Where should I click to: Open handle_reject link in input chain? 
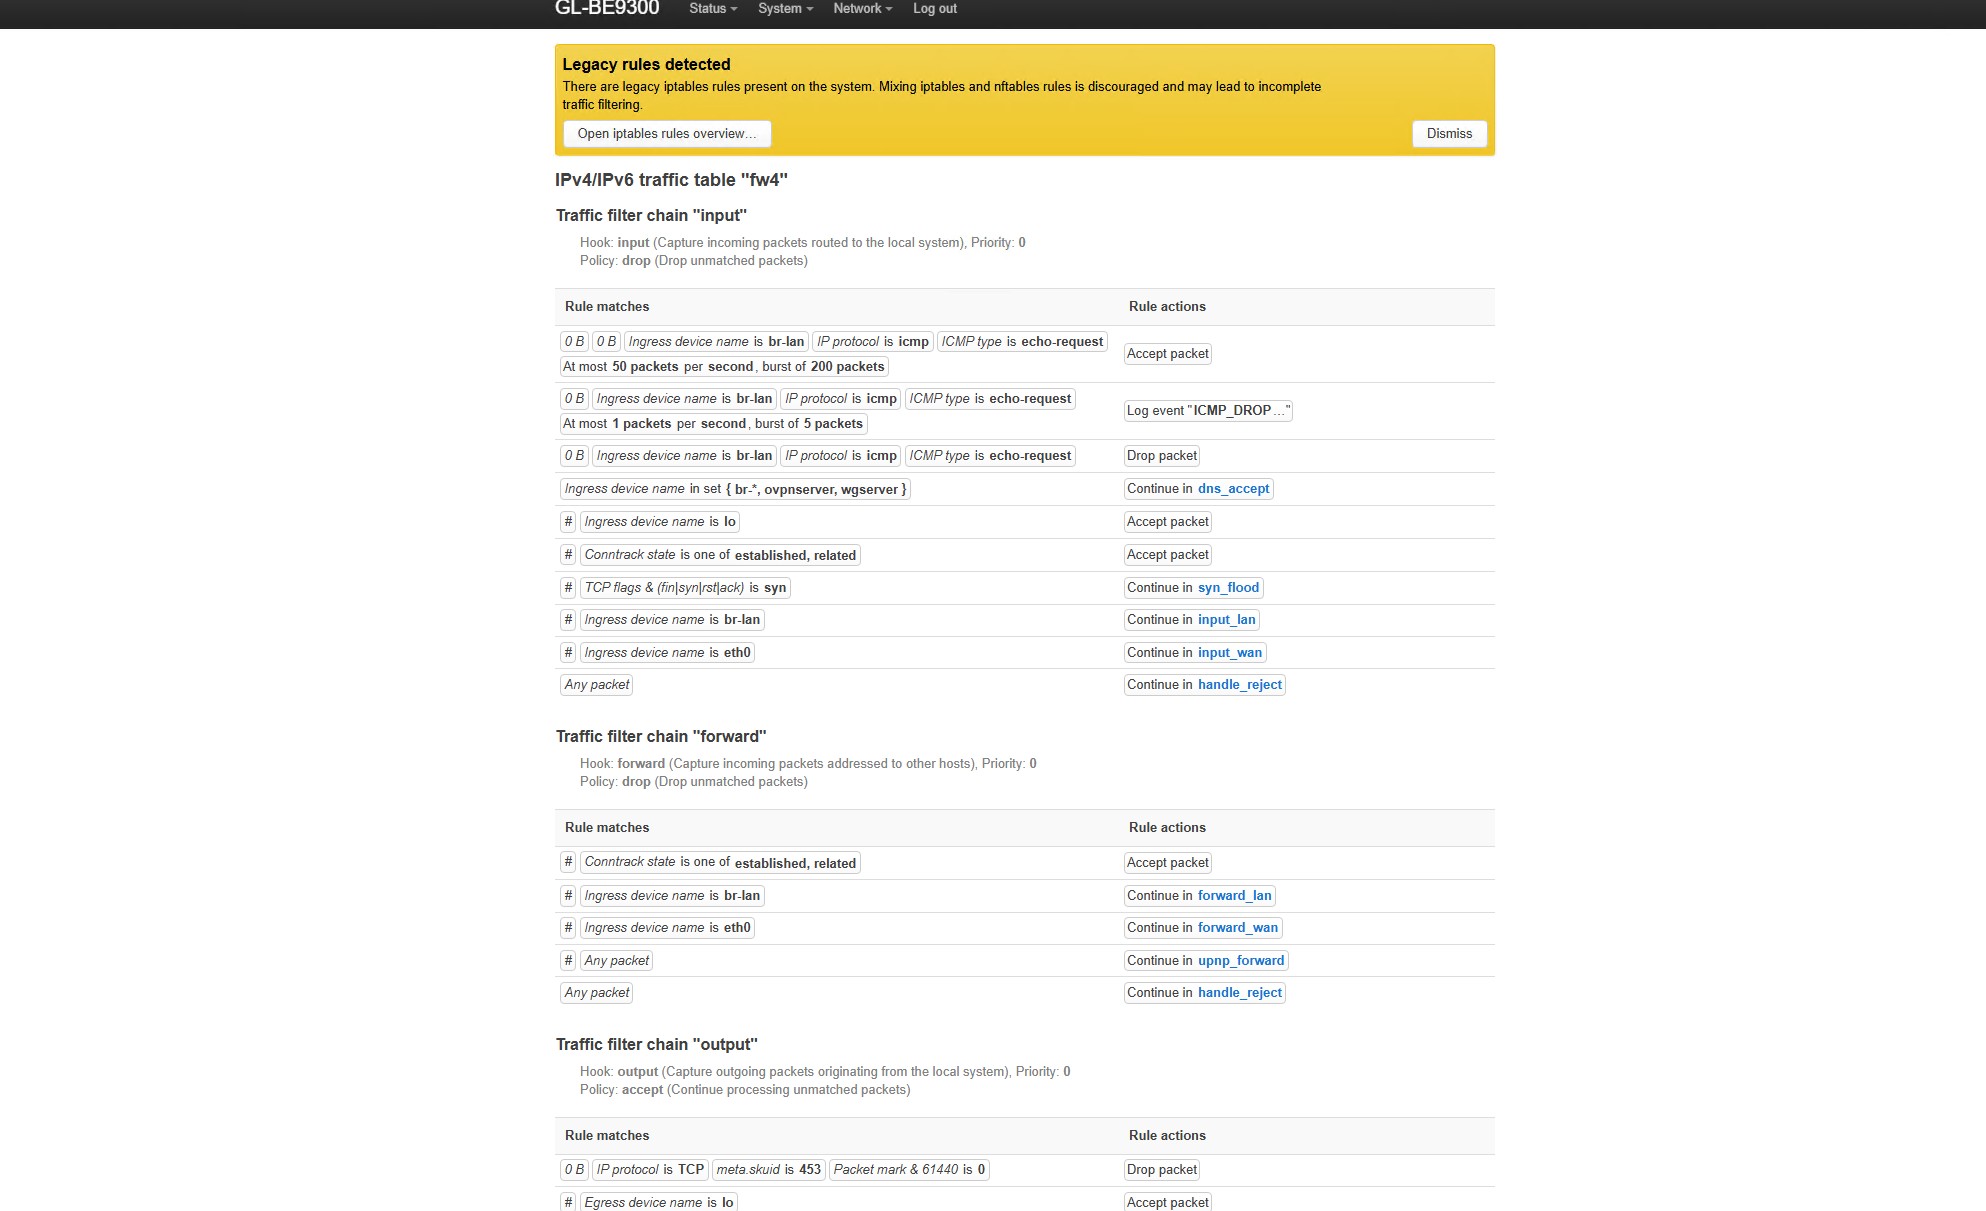1239,685
